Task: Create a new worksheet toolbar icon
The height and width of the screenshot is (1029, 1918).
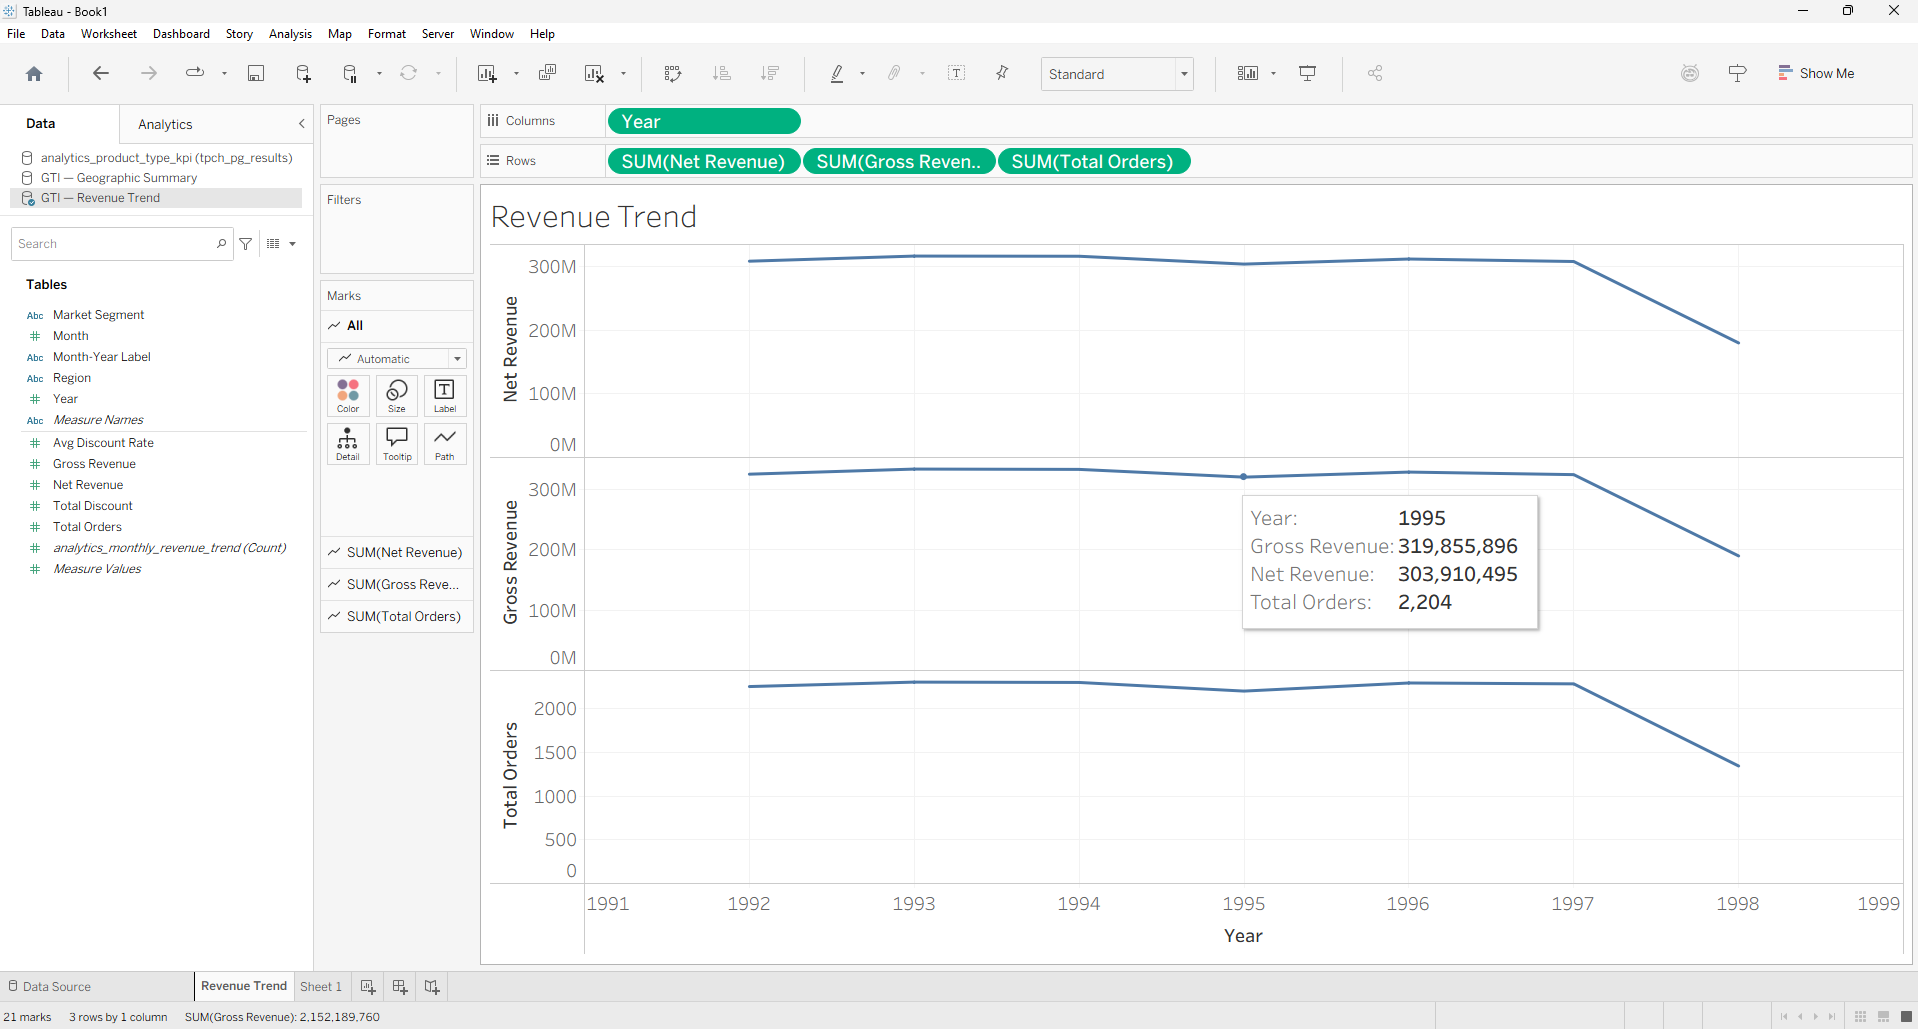Action: [487, 73]
